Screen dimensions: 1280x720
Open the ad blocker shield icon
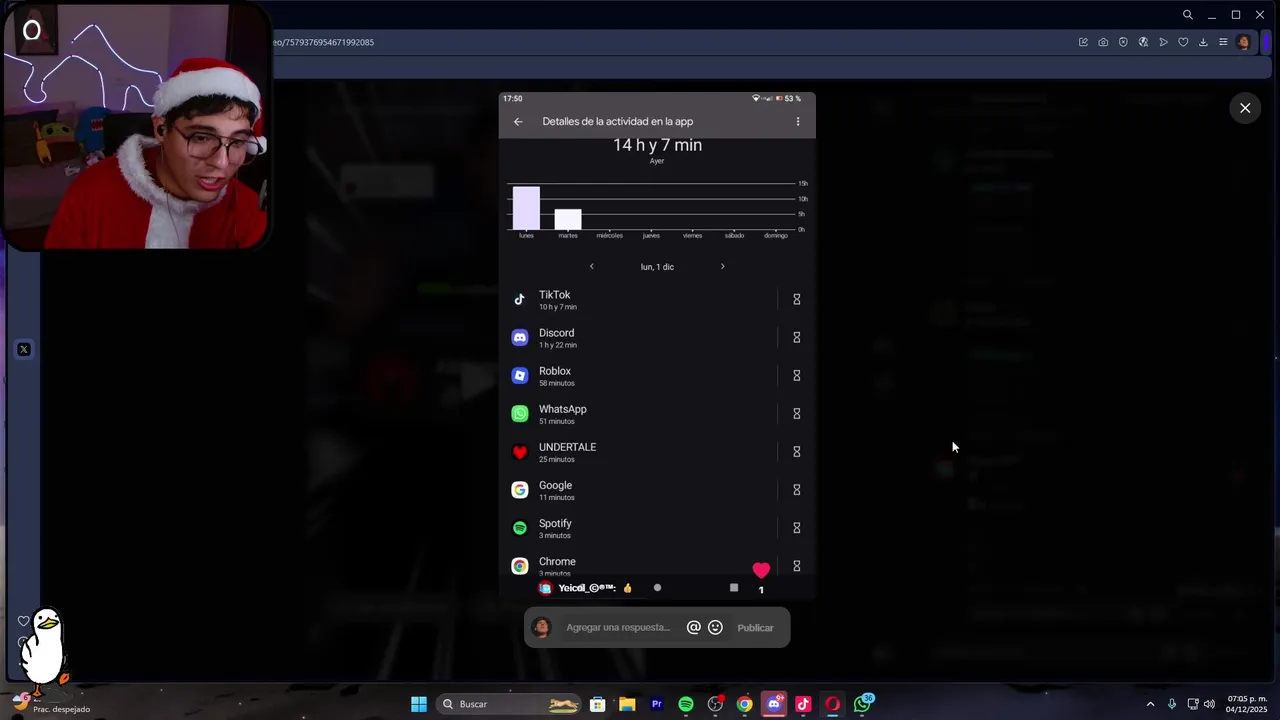[1123, 42]
